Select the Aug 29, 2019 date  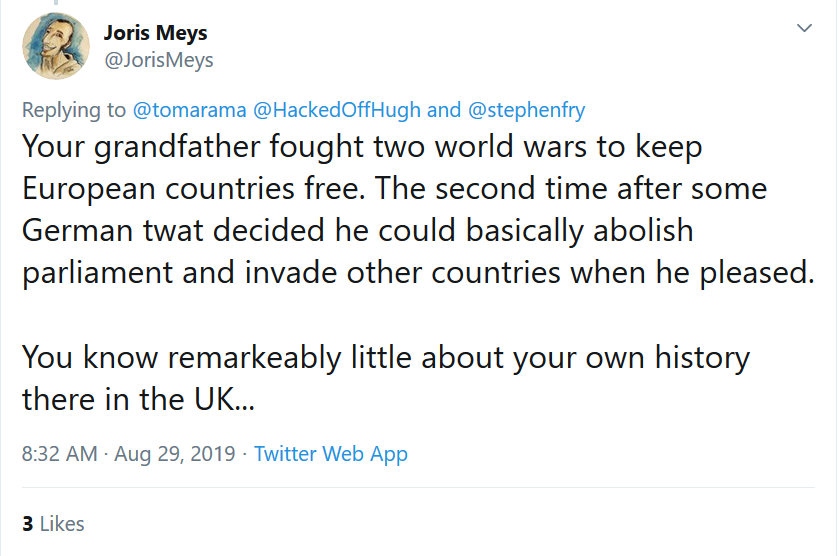(x=175, y=453)
